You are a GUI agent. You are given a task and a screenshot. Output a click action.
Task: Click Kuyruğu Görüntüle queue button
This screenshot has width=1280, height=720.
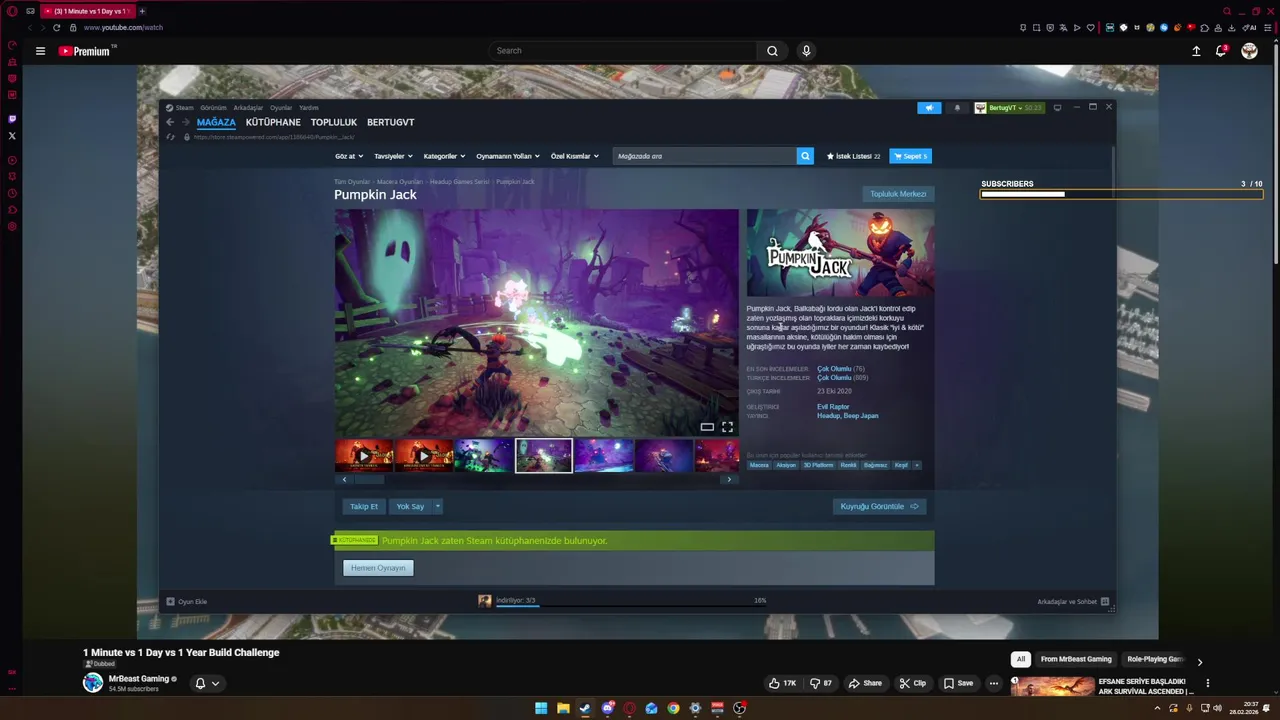[x=879, y=507]
